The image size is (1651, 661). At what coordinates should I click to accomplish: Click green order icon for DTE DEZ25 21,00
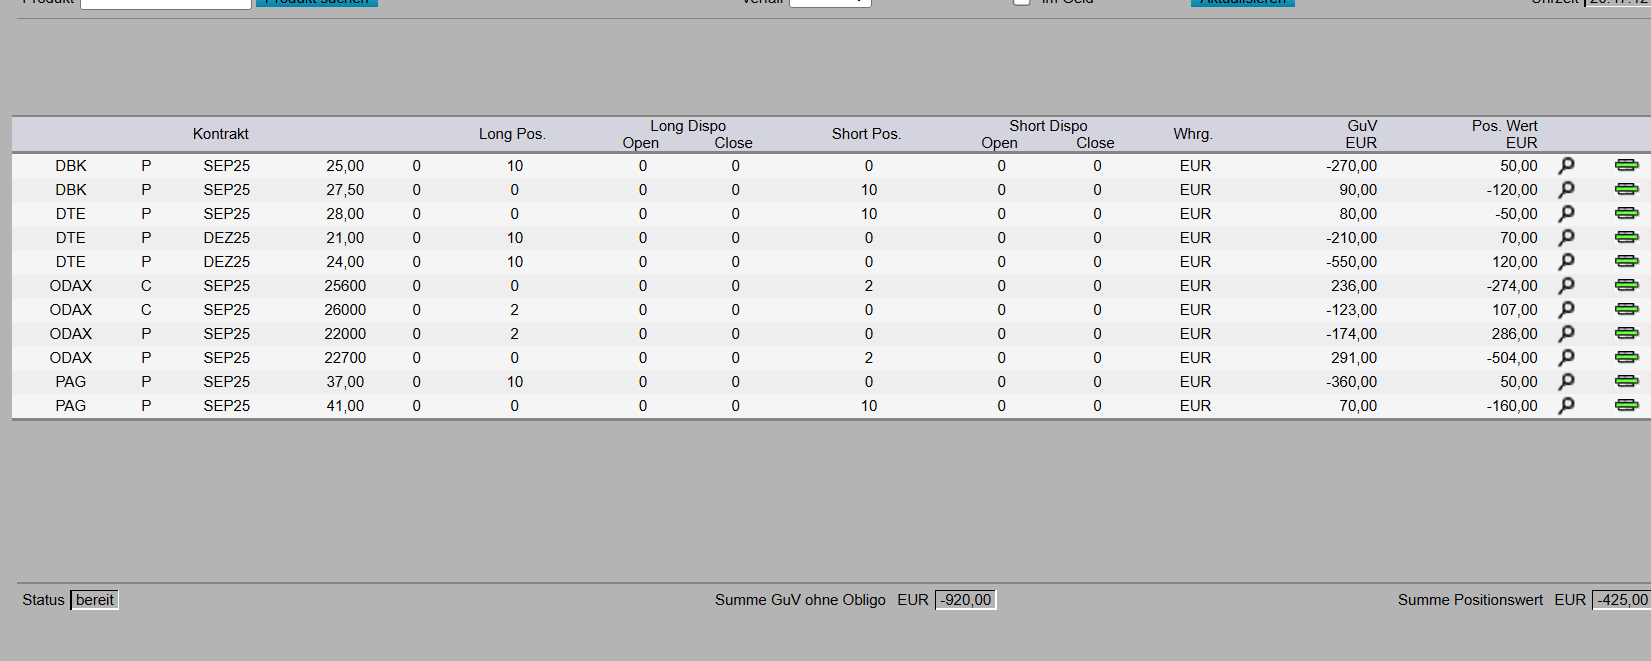pyautogui.click(x=1626, y=237)
